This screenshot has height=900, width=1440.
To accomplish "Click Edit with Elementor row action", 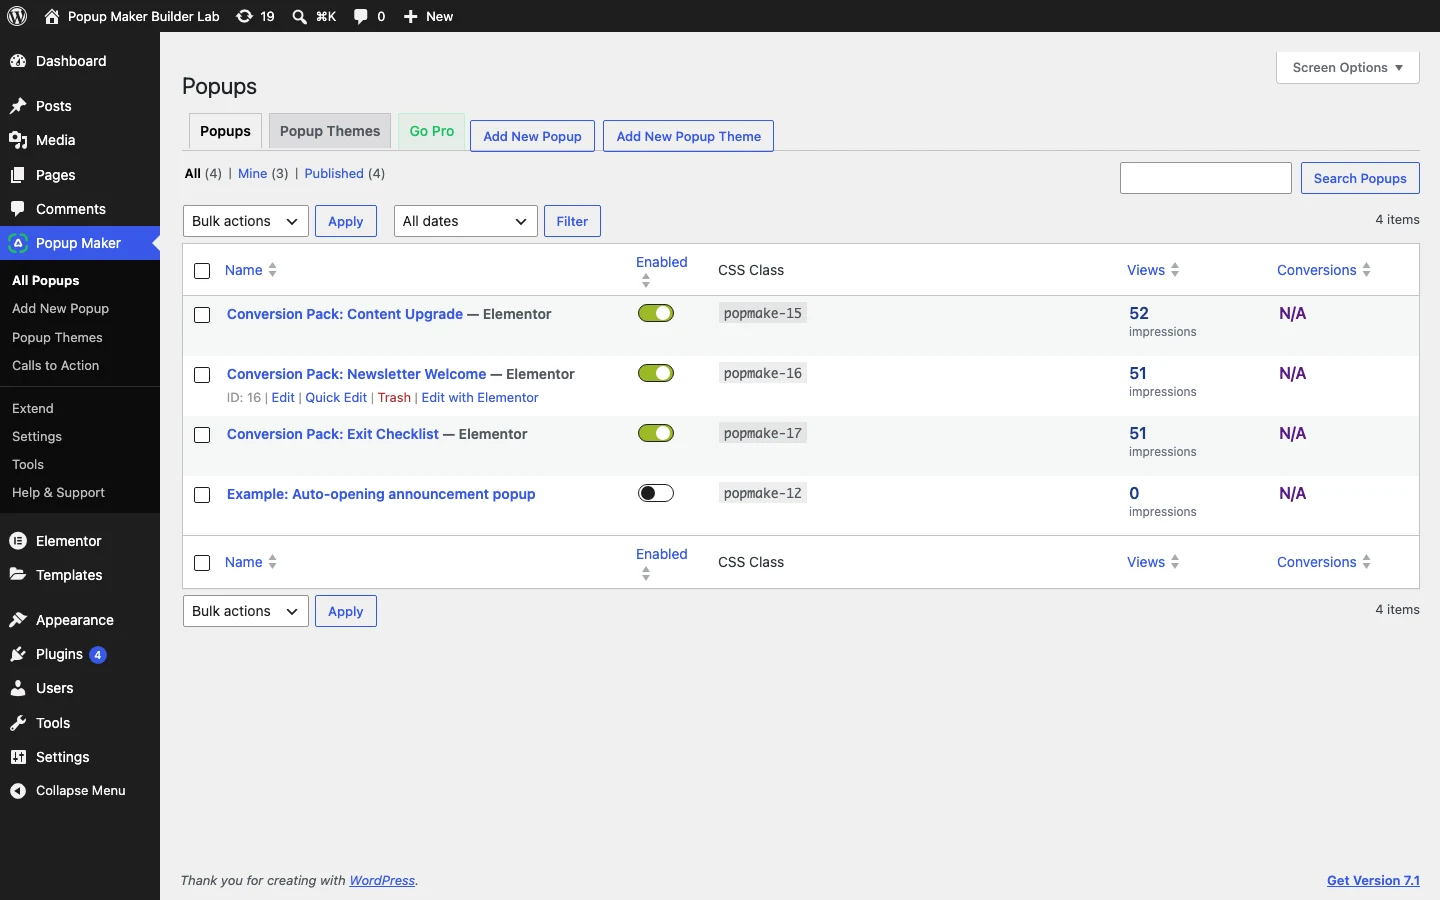I will tap(480, 398).
